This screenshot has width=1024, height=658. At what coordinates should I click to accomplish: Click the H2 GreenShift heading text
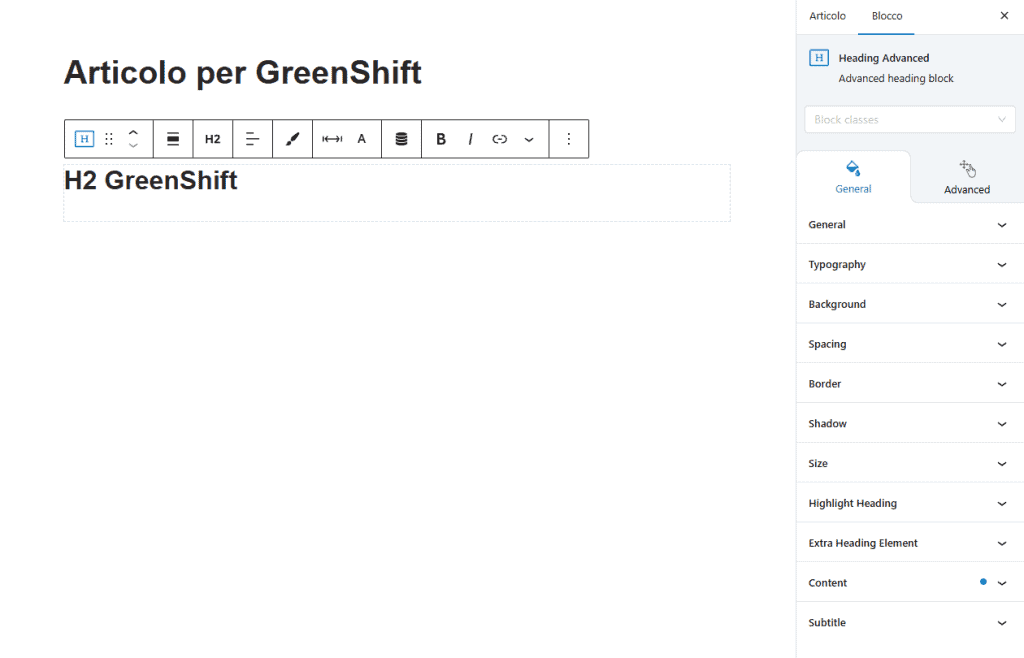(151, 181)
